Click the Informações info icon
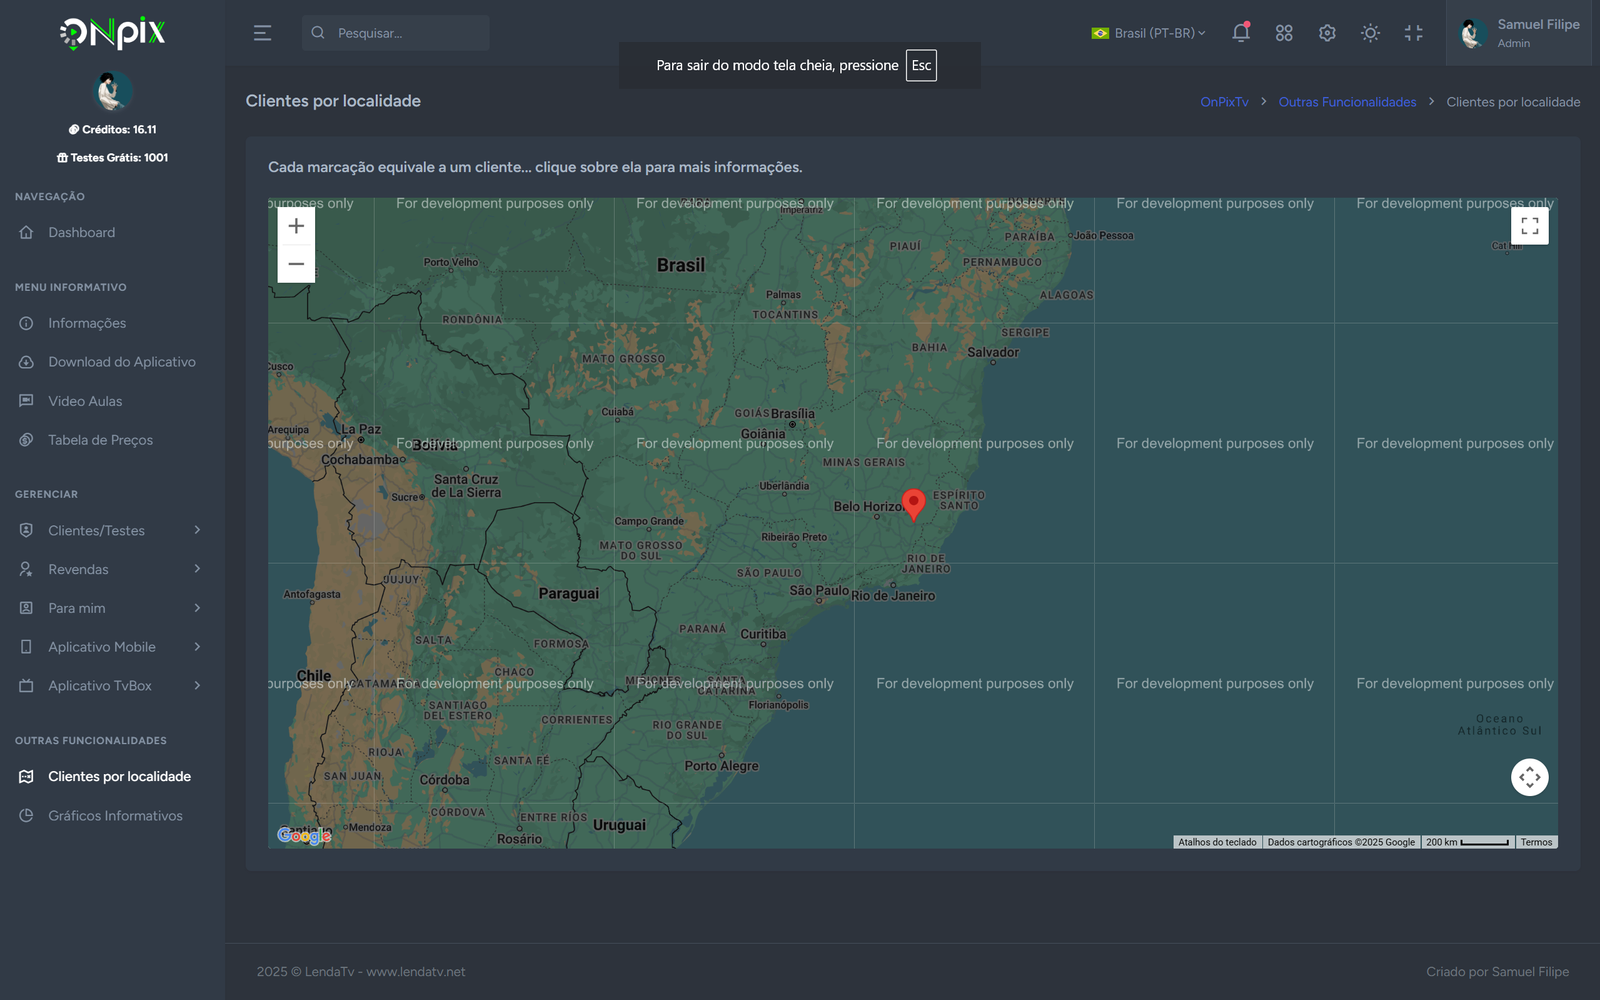 26,323
